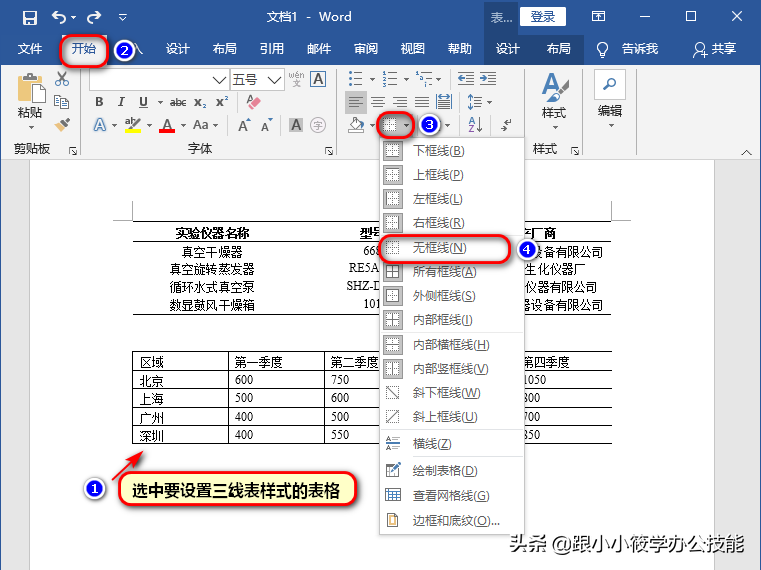This screenshot has width=761, height=570.
Task: Choose 无框线(N) from the borders menu
Action: pos(439,247)
